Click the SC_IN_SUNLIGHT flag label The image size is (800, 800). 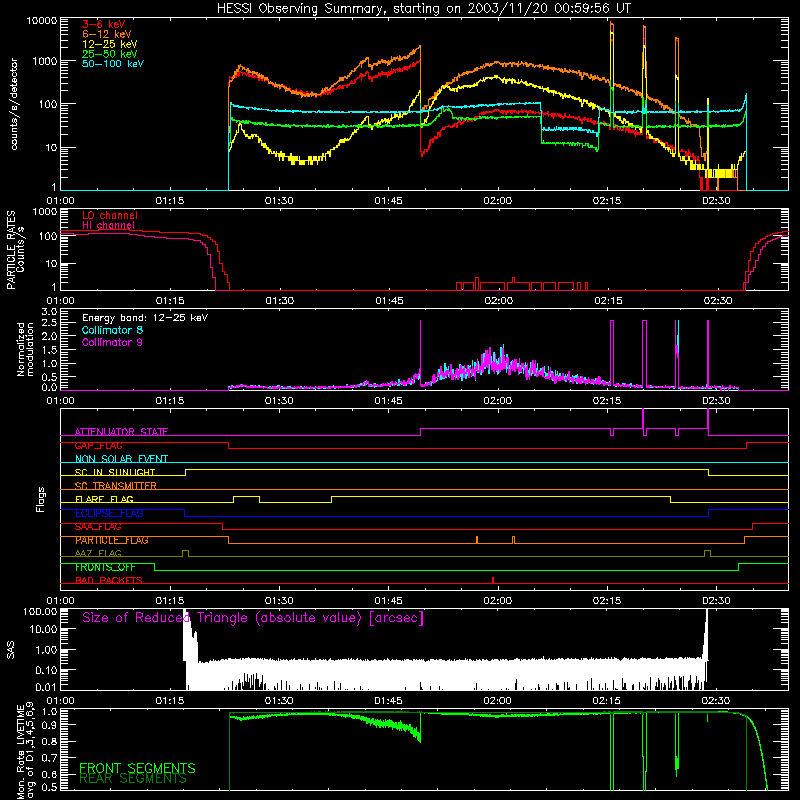pyautogui.click(x=115, y=472)
